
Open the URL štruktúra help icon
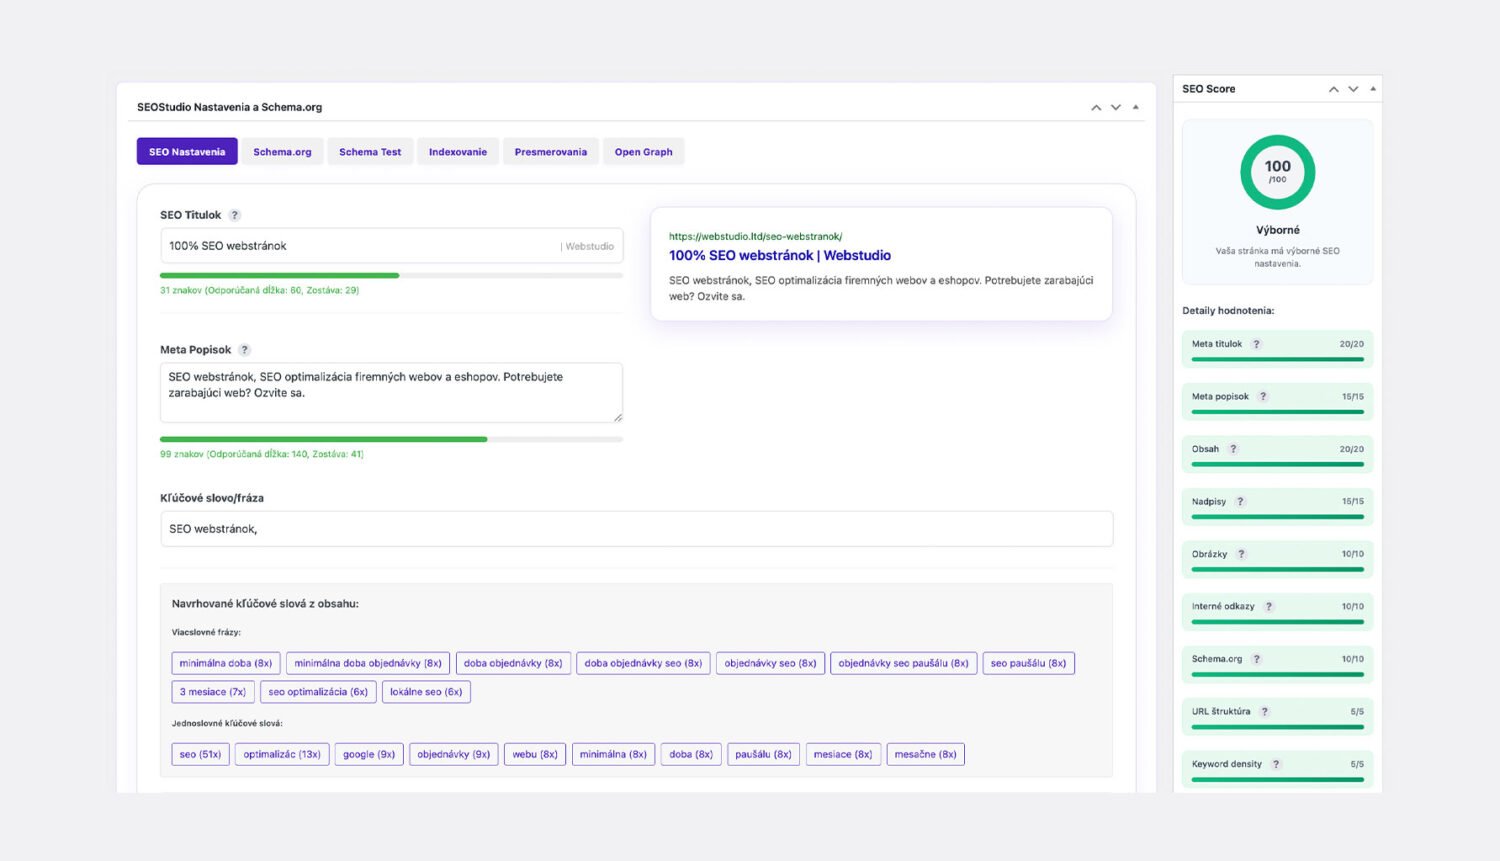click(1264, 711)
